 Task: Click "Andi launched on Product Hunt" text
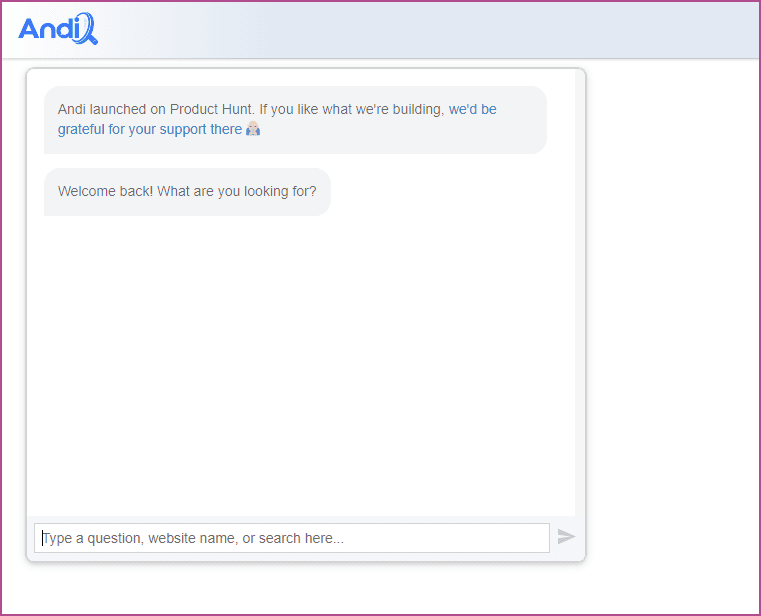click(x=156, y=109)
